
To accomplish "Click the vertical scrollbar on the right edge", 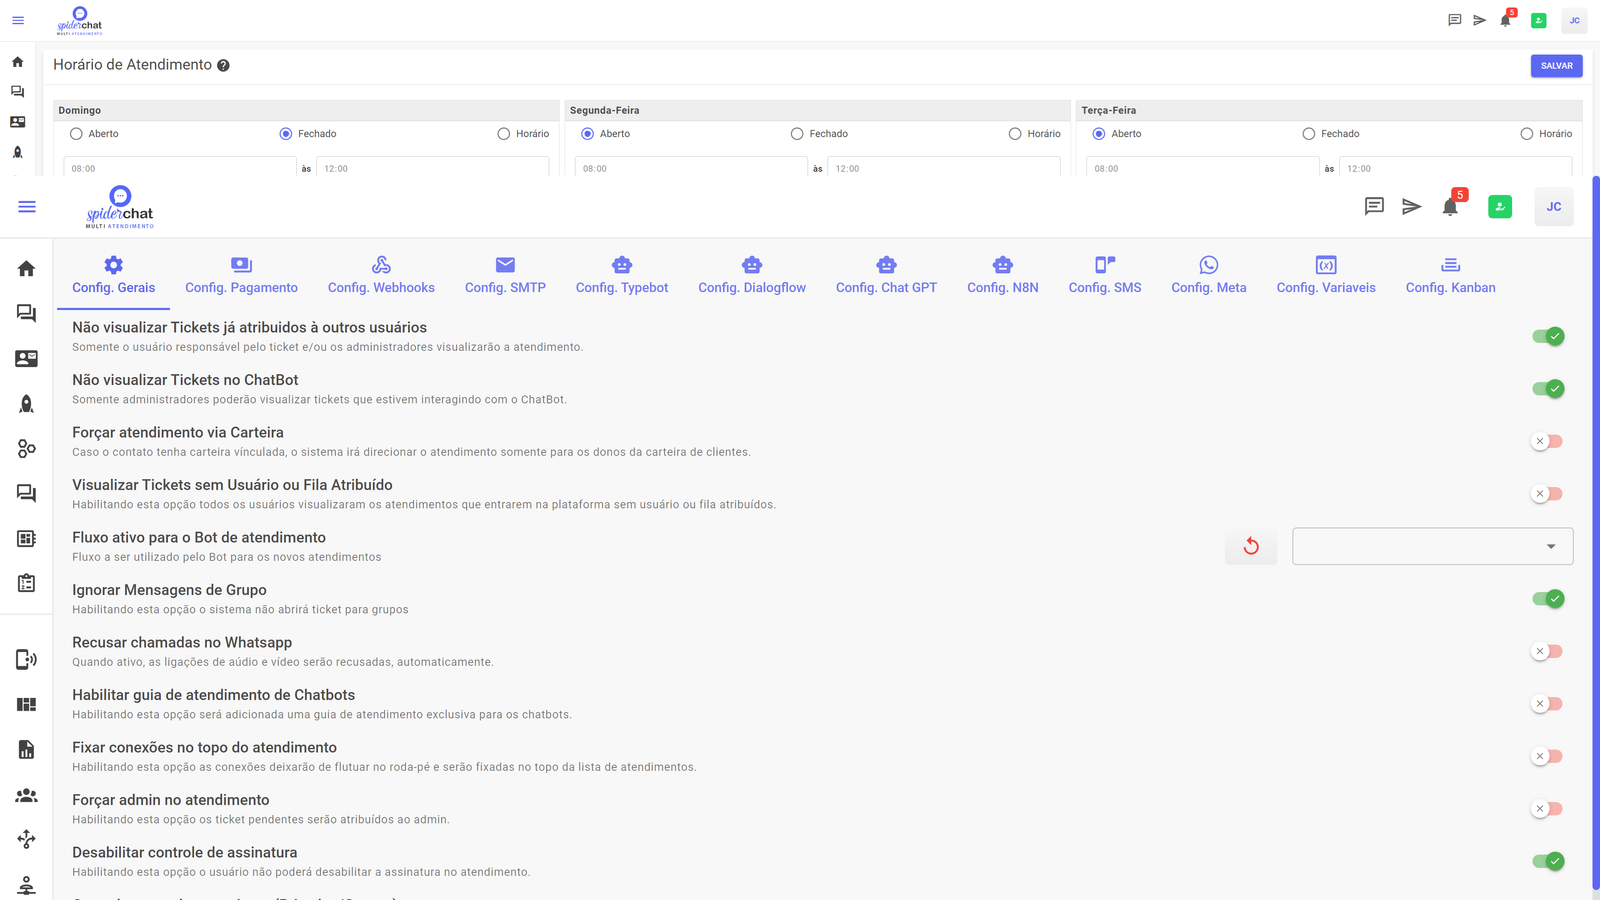I will pos(1595,532).
